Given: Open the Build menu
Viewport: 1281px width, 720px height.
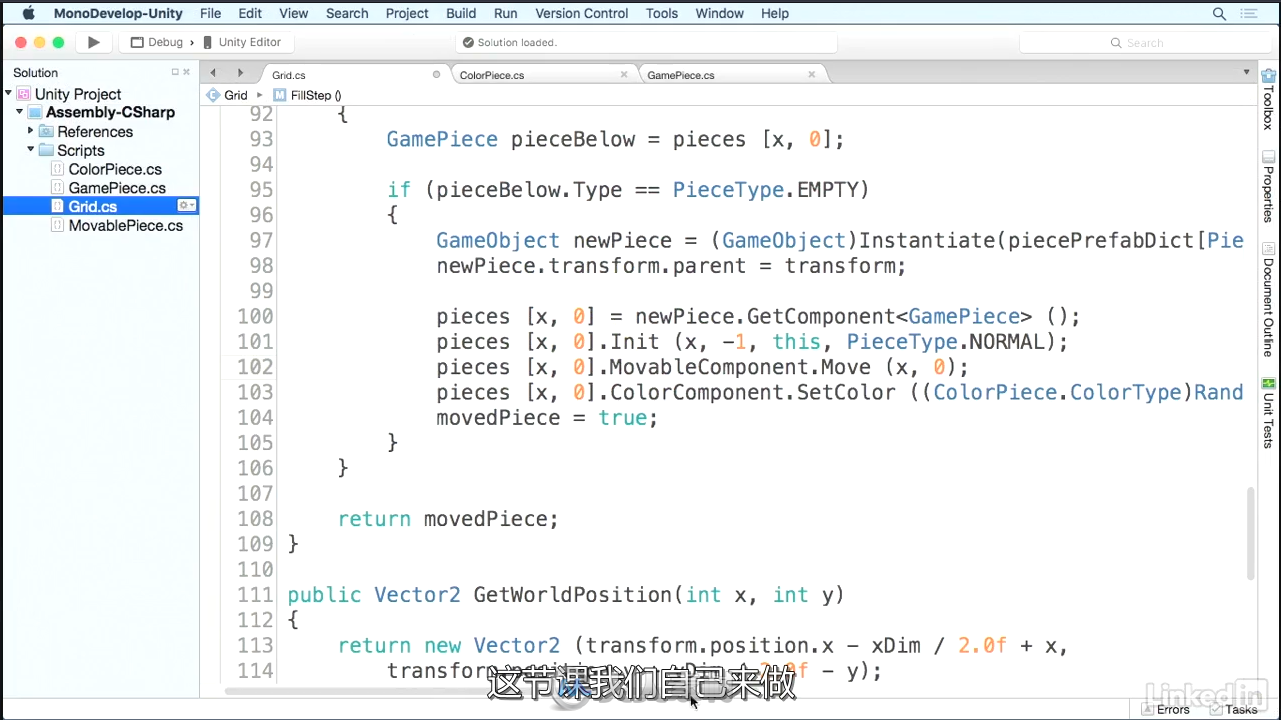Looking at the screenshot, I should pos(461,13).
